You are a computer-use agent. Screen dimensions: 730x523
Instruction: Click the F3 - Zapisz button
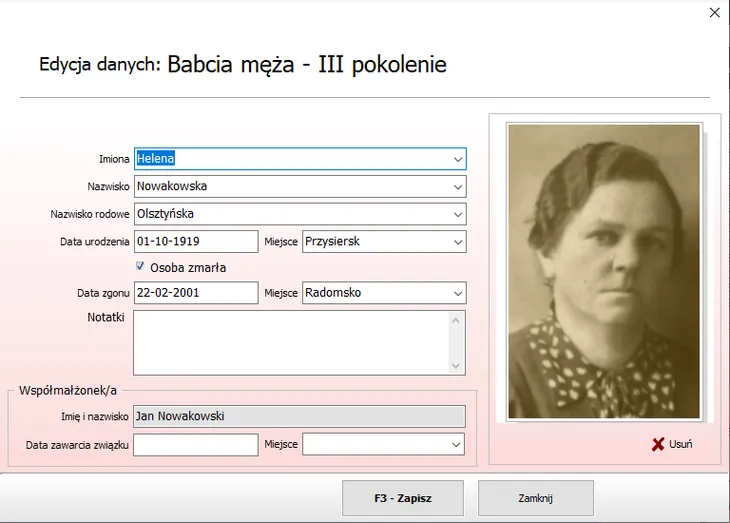pyautogui.click(x=403, y=498)
